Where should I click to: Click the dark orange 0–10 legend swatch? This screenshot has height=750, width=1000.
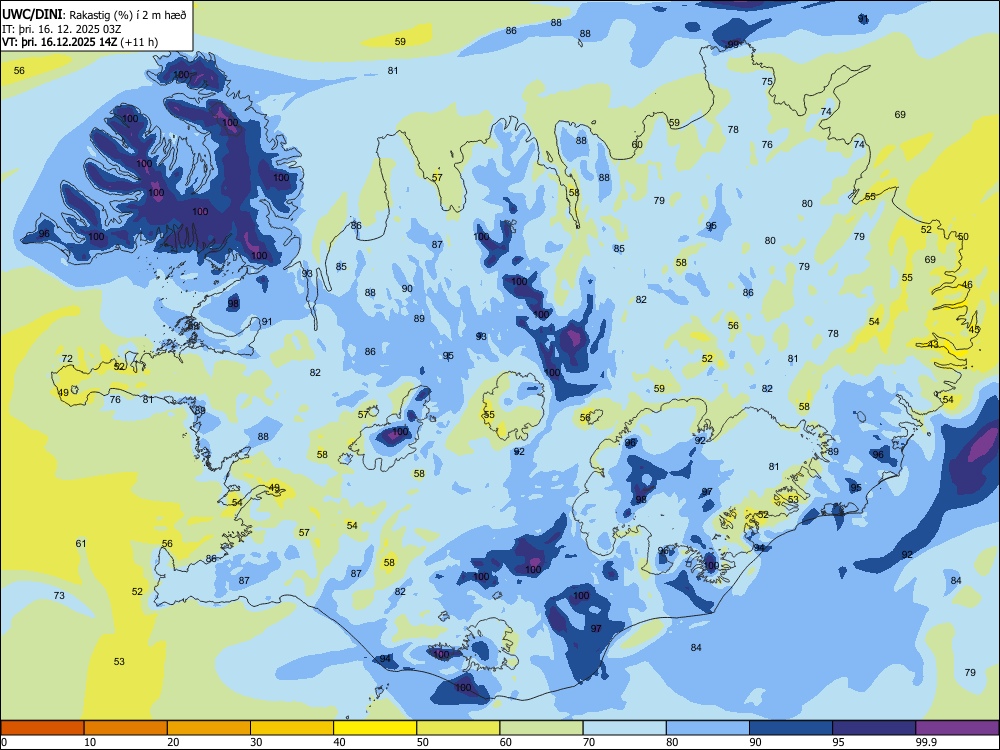[42, 728]
